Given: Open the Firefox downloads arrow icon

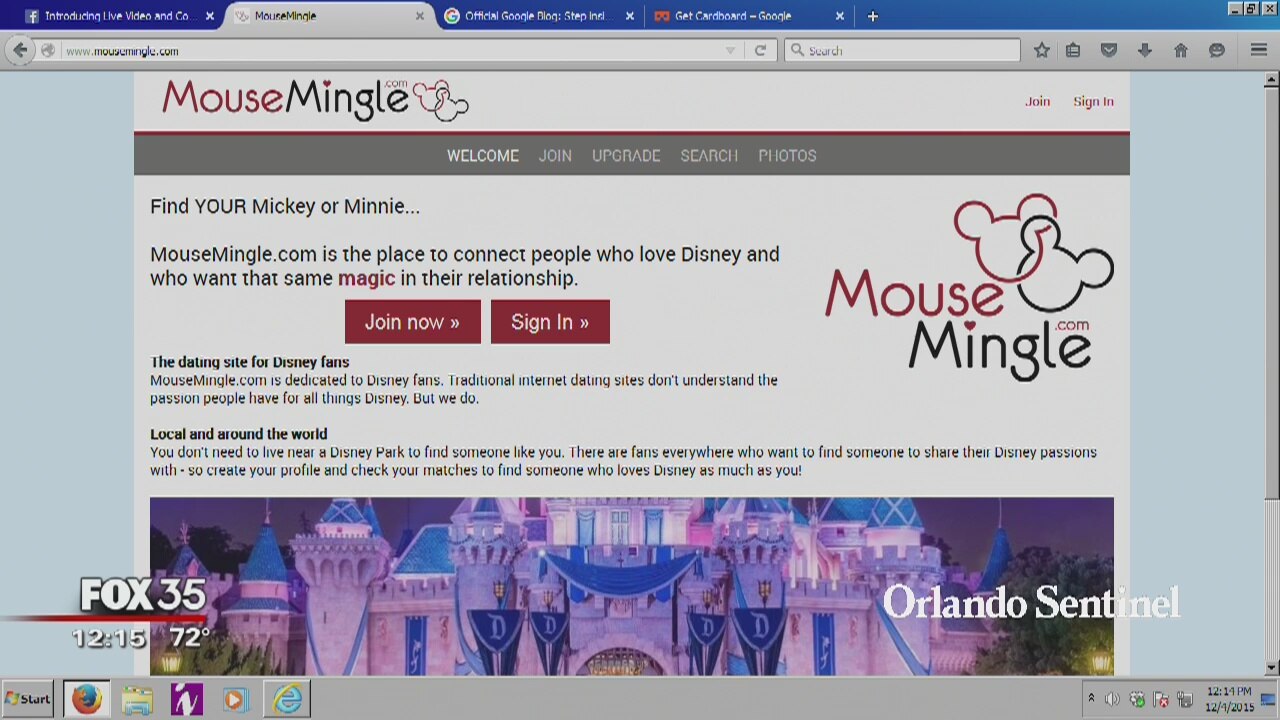Looking at the screenshot, I should click(1145, 51).
